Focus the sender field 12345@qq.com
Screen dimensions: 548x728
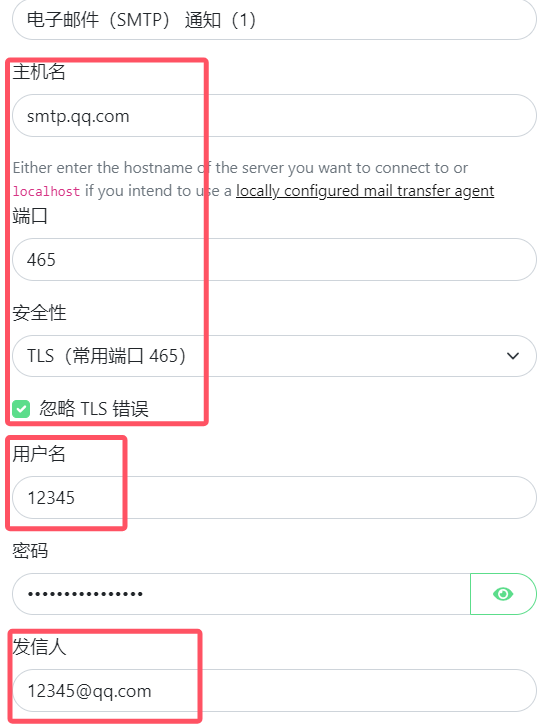pyautogui.click(x=274, y=690)
